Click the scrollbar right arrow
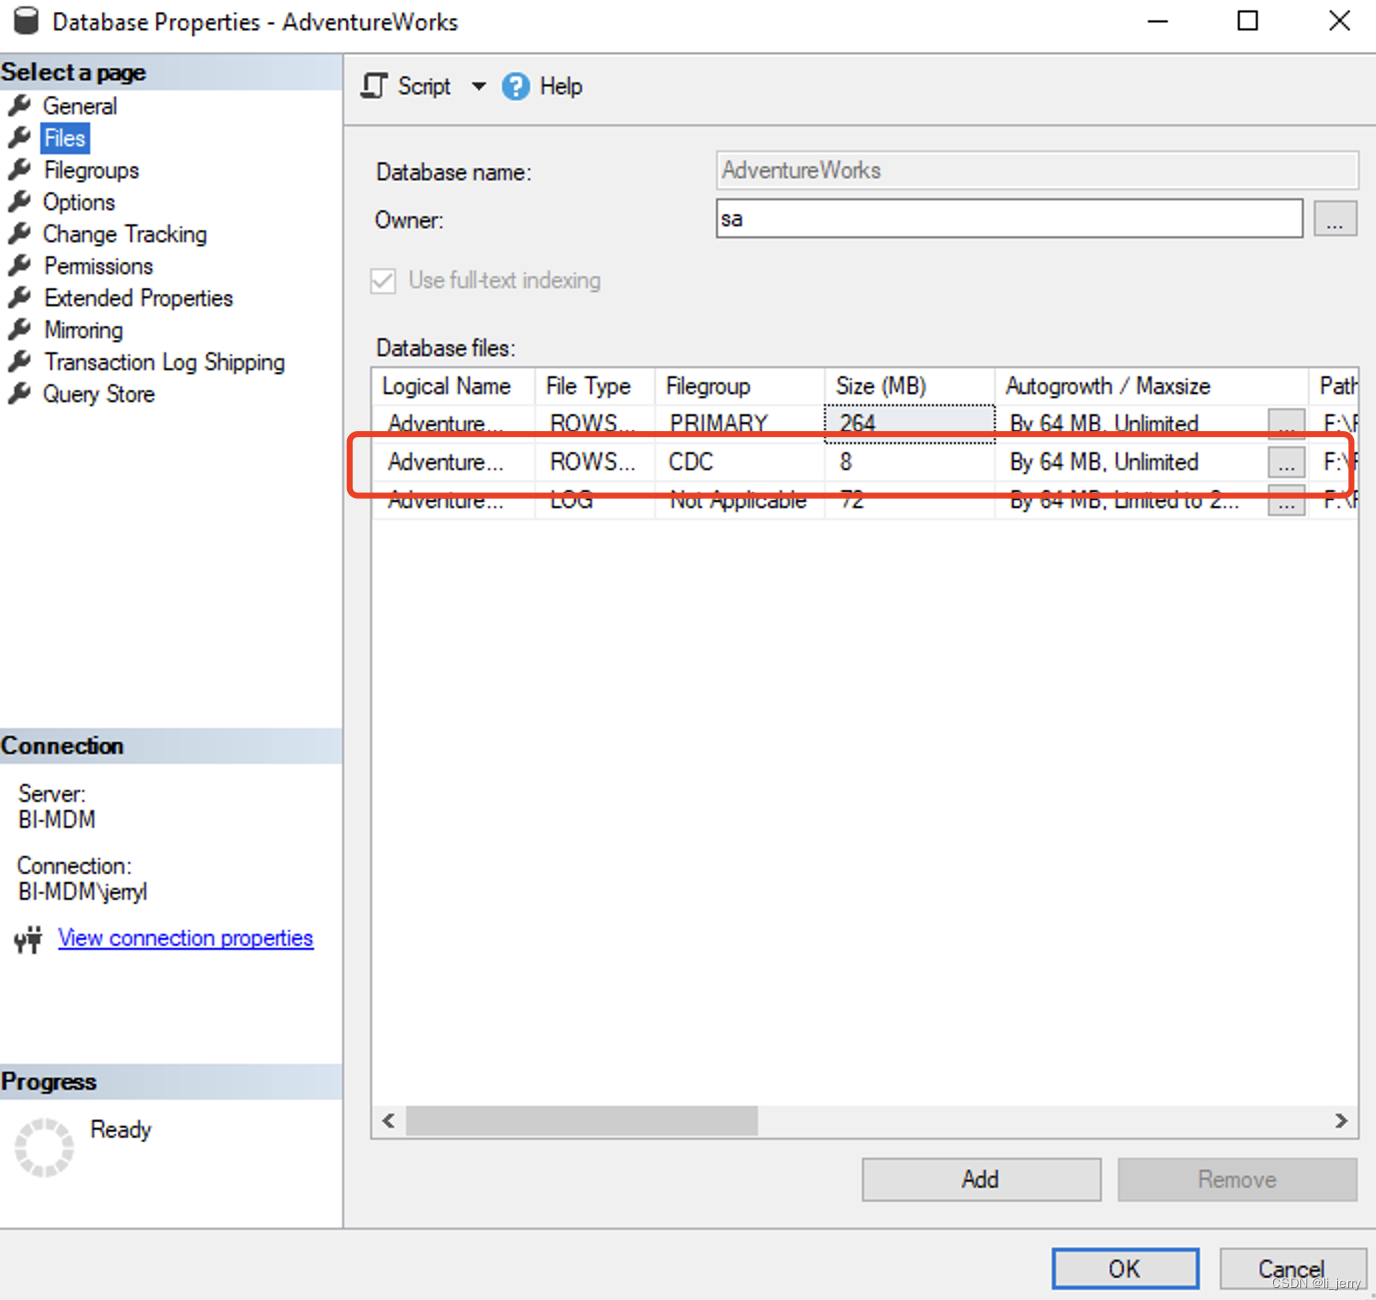This screenshot has width=1376, height=1300. coord(1341,1121)
